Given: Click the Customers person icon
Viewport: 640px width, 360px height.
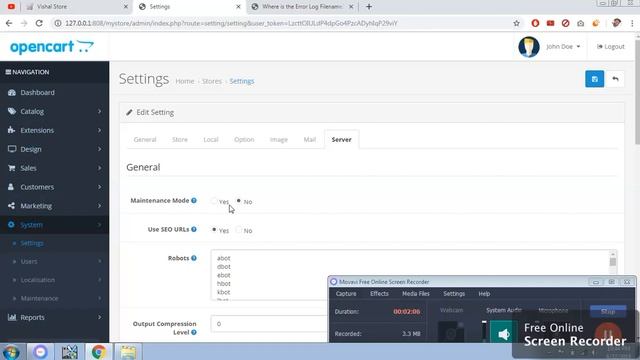Looking at the screenshot, I should point(11,187).
